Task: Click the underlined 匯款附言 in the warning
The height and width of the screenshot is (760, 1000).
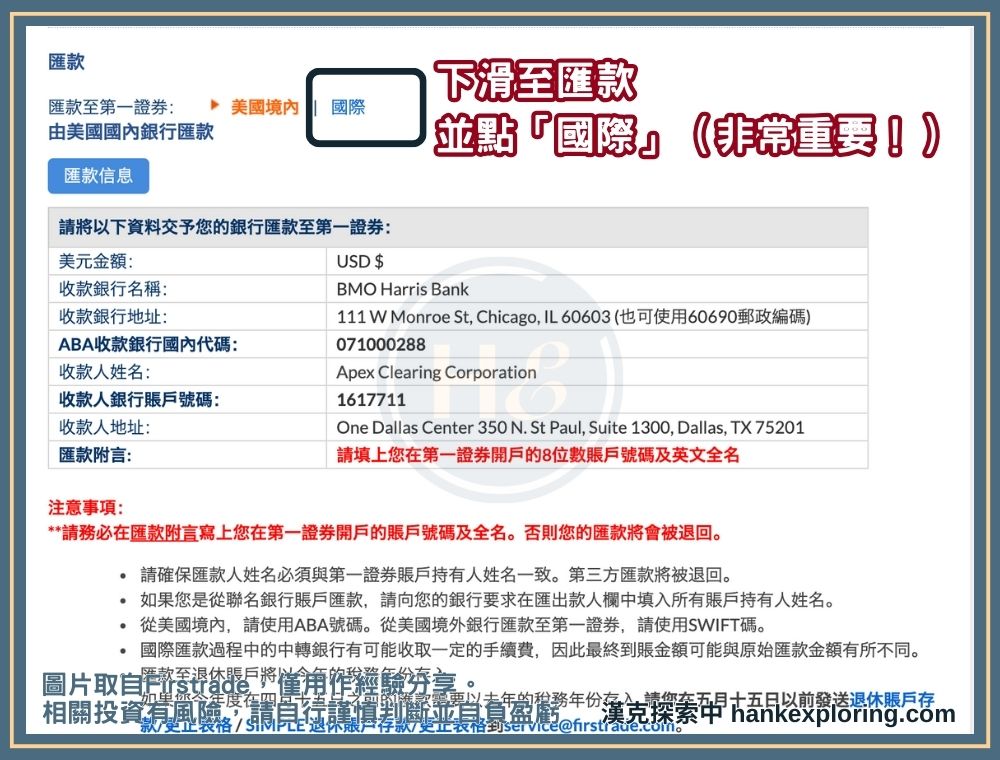Action: coord(164,532)
